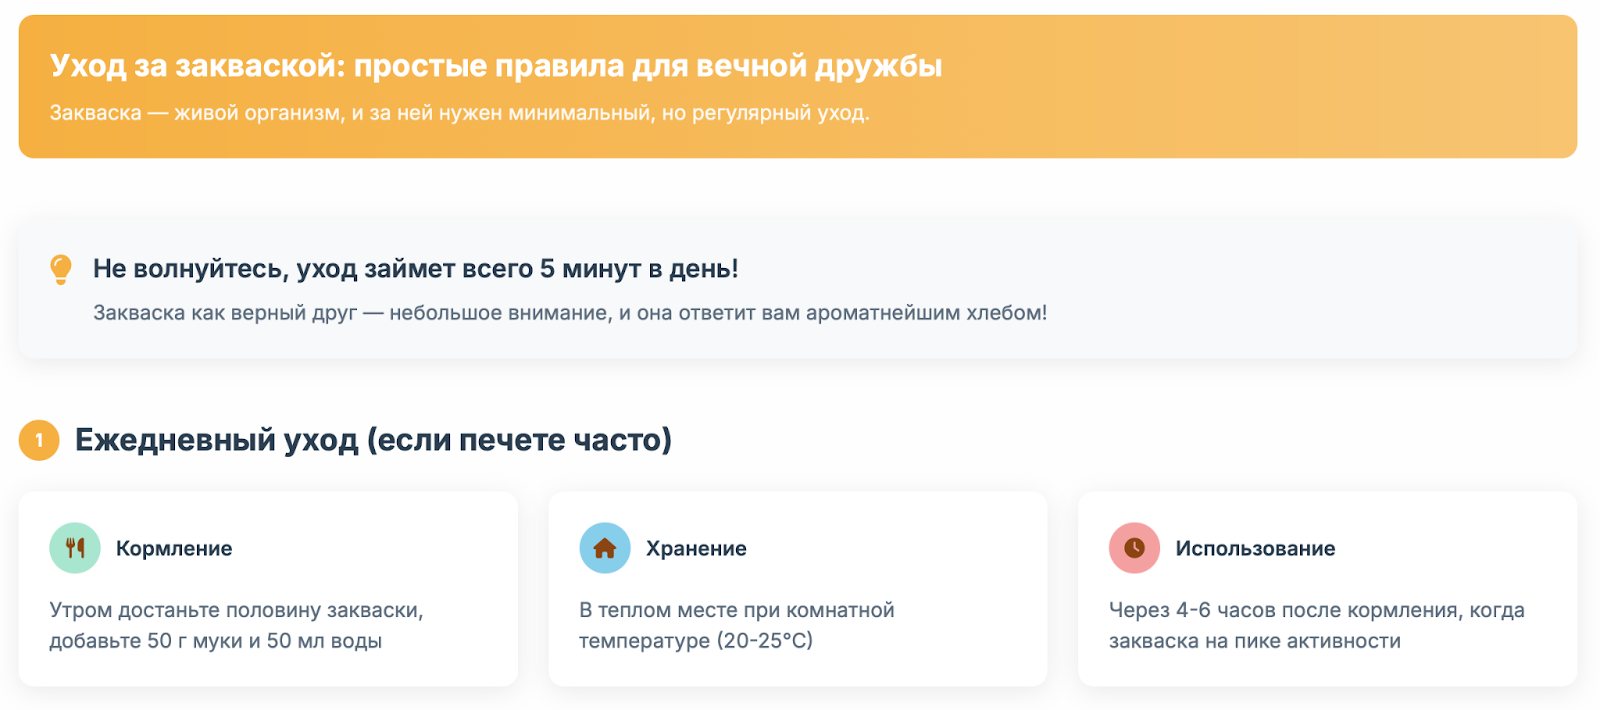The height and width of the screenshot is (710, 1600).
Task: Click the feeding instructions text with 50 г муки
Action: click(237, 625)
